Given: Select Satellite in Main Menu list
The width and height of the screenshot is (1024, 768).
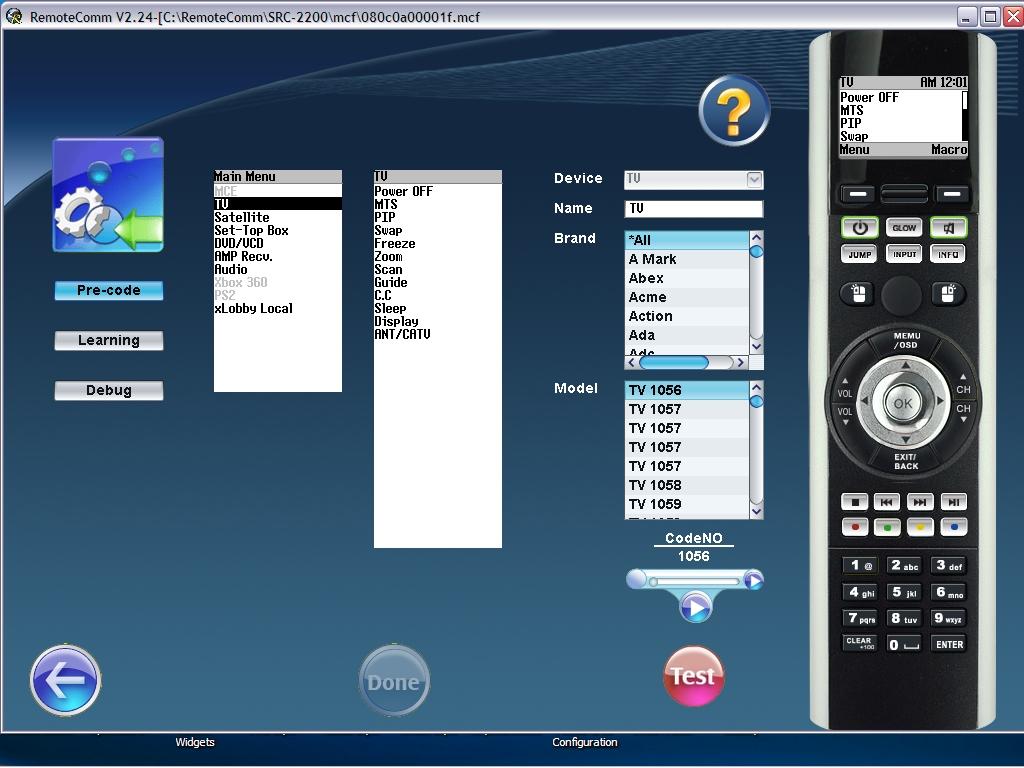Looking at the screenshot, I should (278, 217).
